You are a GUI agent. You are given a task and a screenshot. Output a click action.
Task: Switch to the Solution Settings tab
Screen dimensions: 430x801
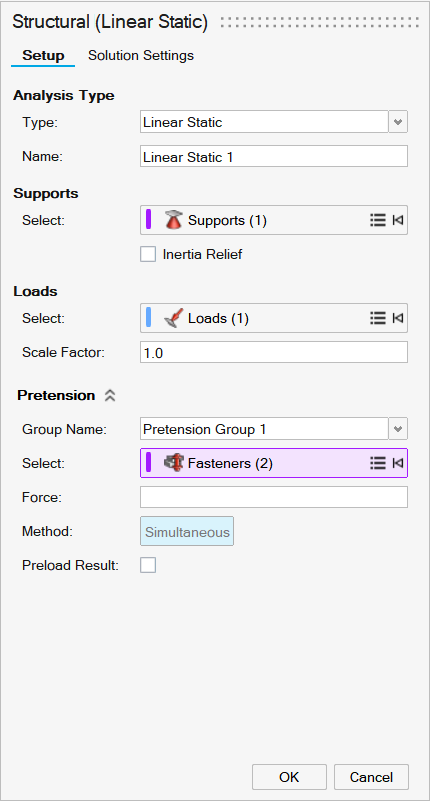141,55
